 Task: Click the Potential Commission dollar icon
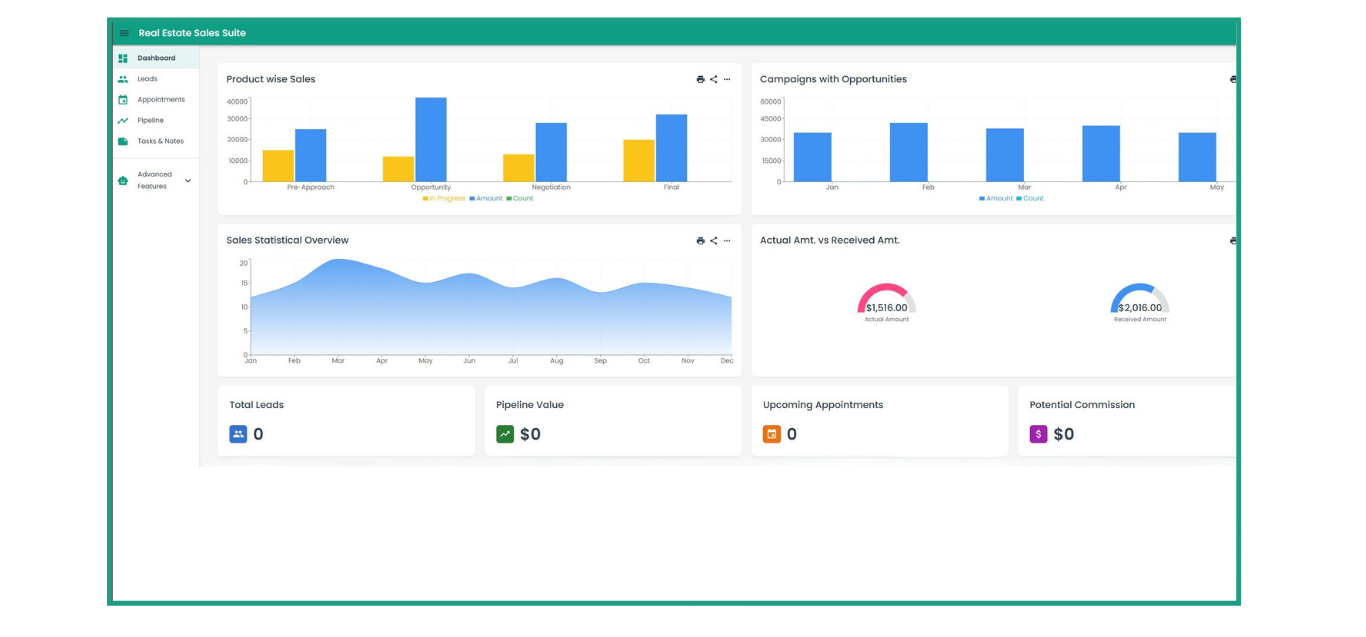click(x=1039, y=434)
